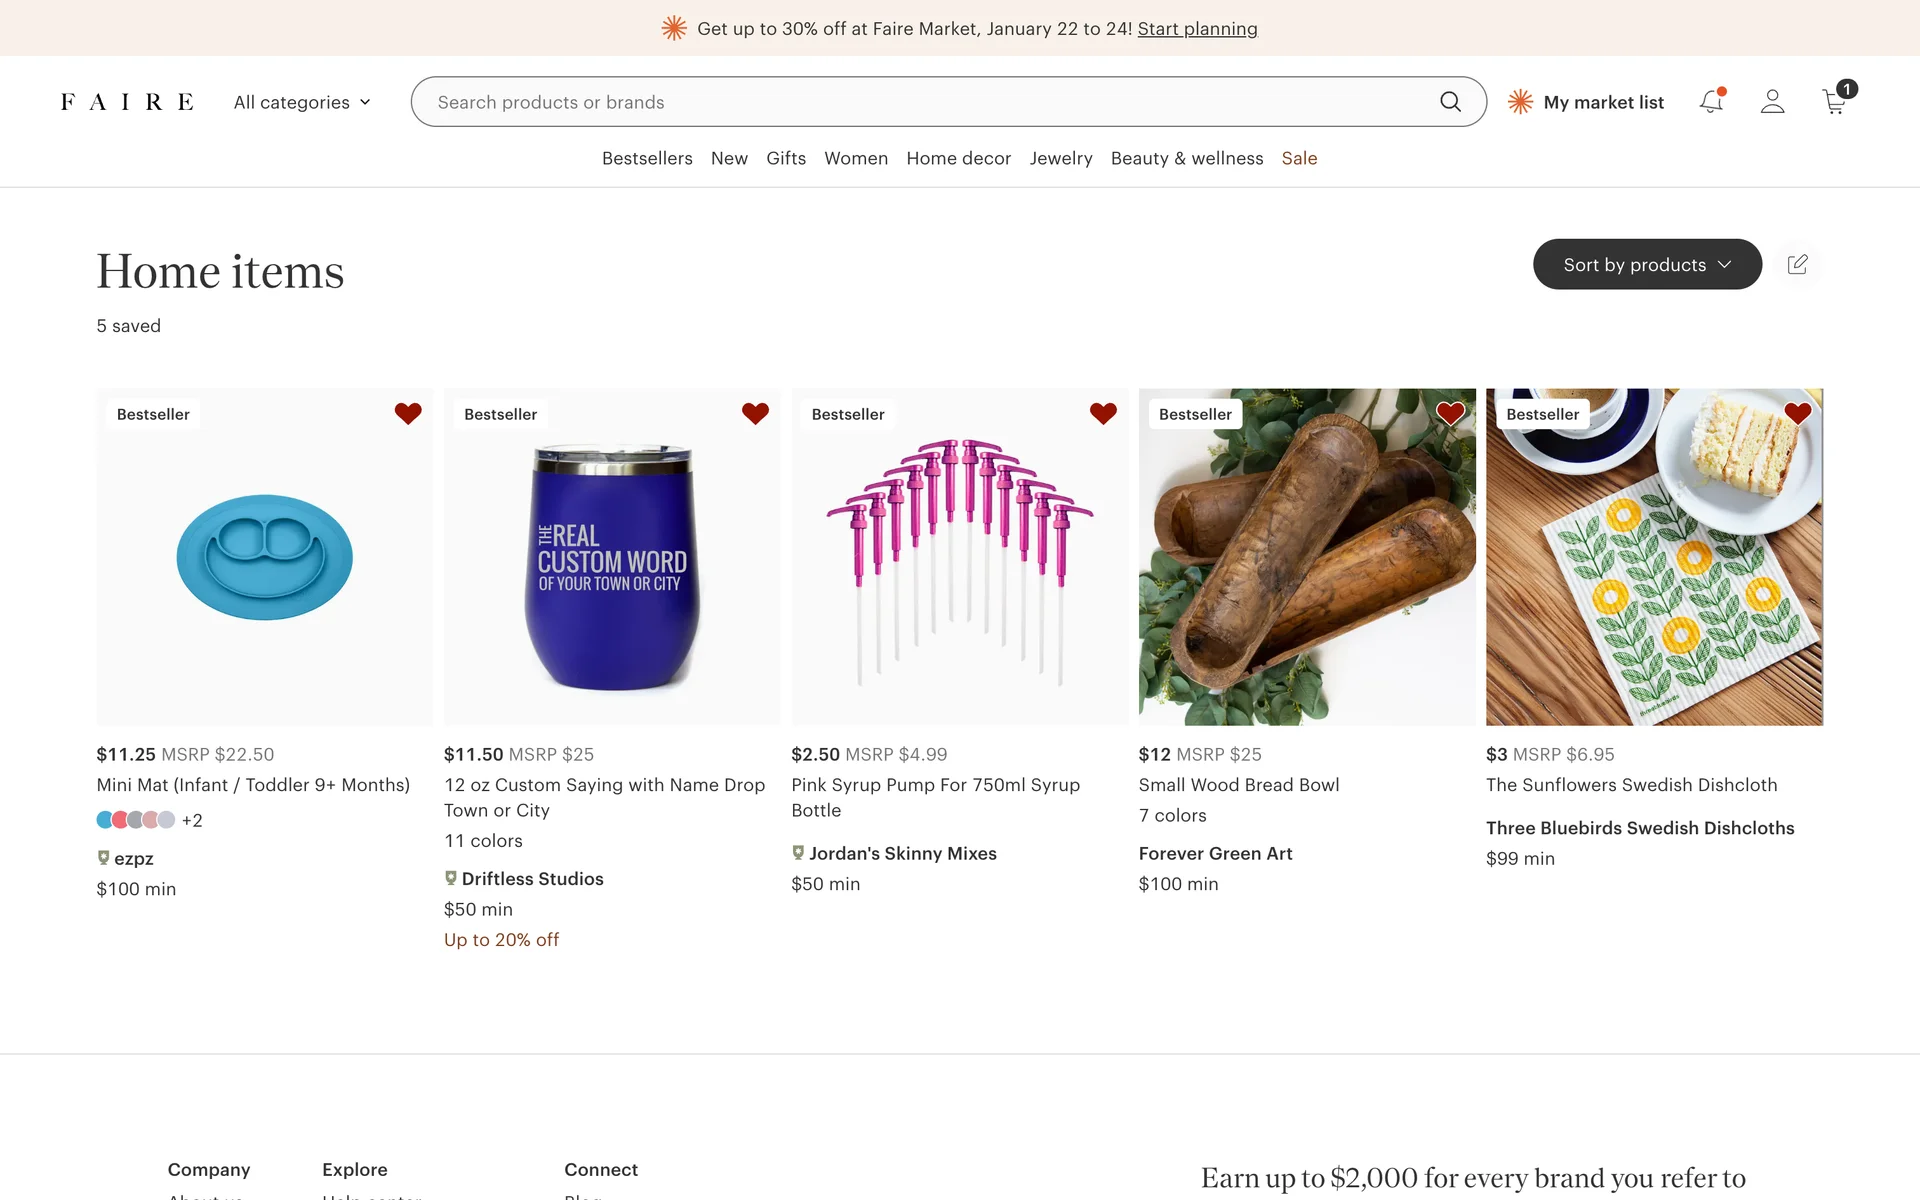Open the shopping cart
The height and width of the screenshot is (1200, 1920).
coord(1834,102)
